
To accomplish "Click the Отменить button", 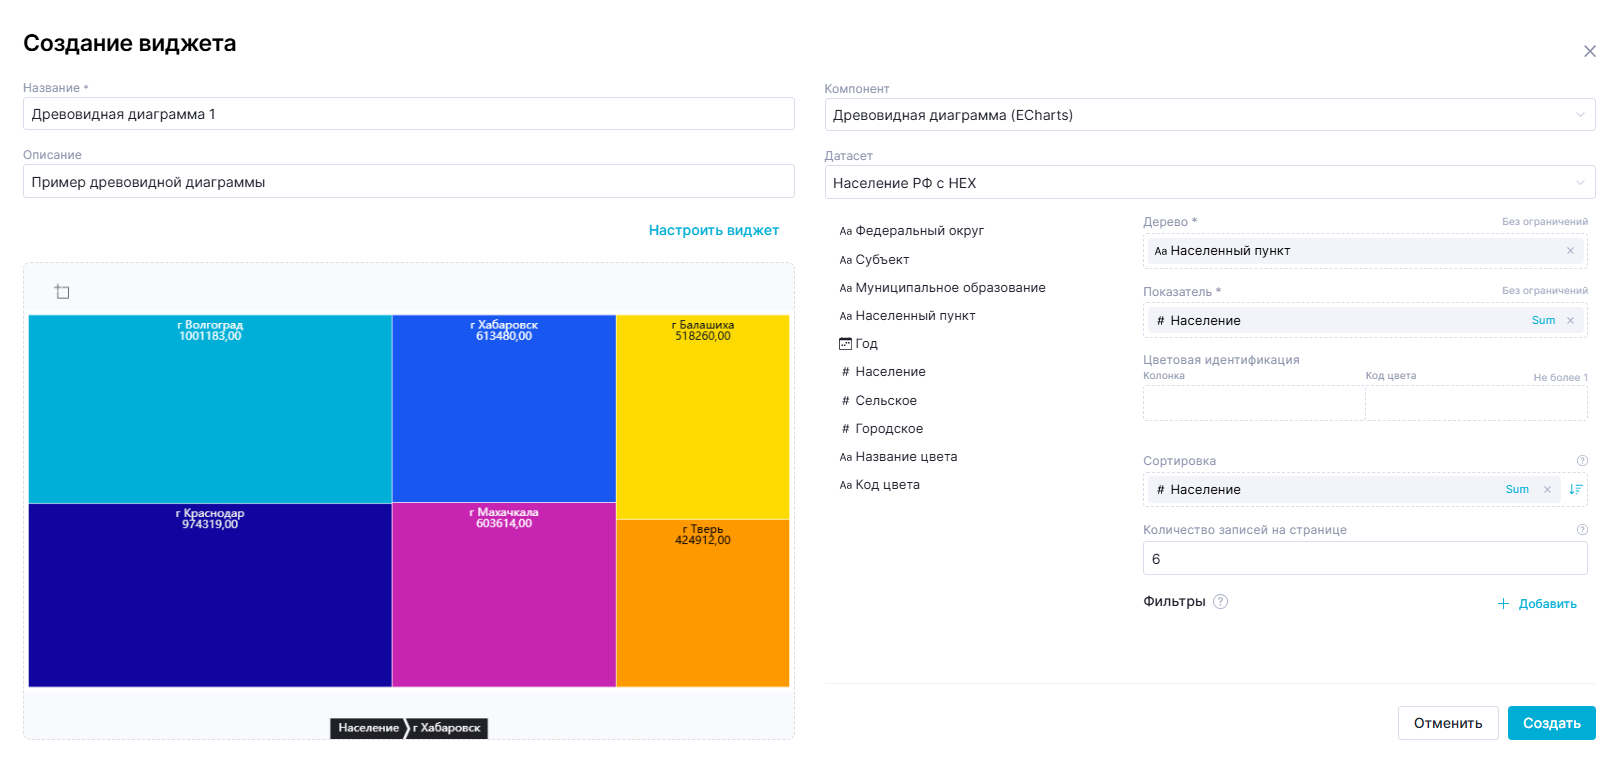I will point(1447,723).
